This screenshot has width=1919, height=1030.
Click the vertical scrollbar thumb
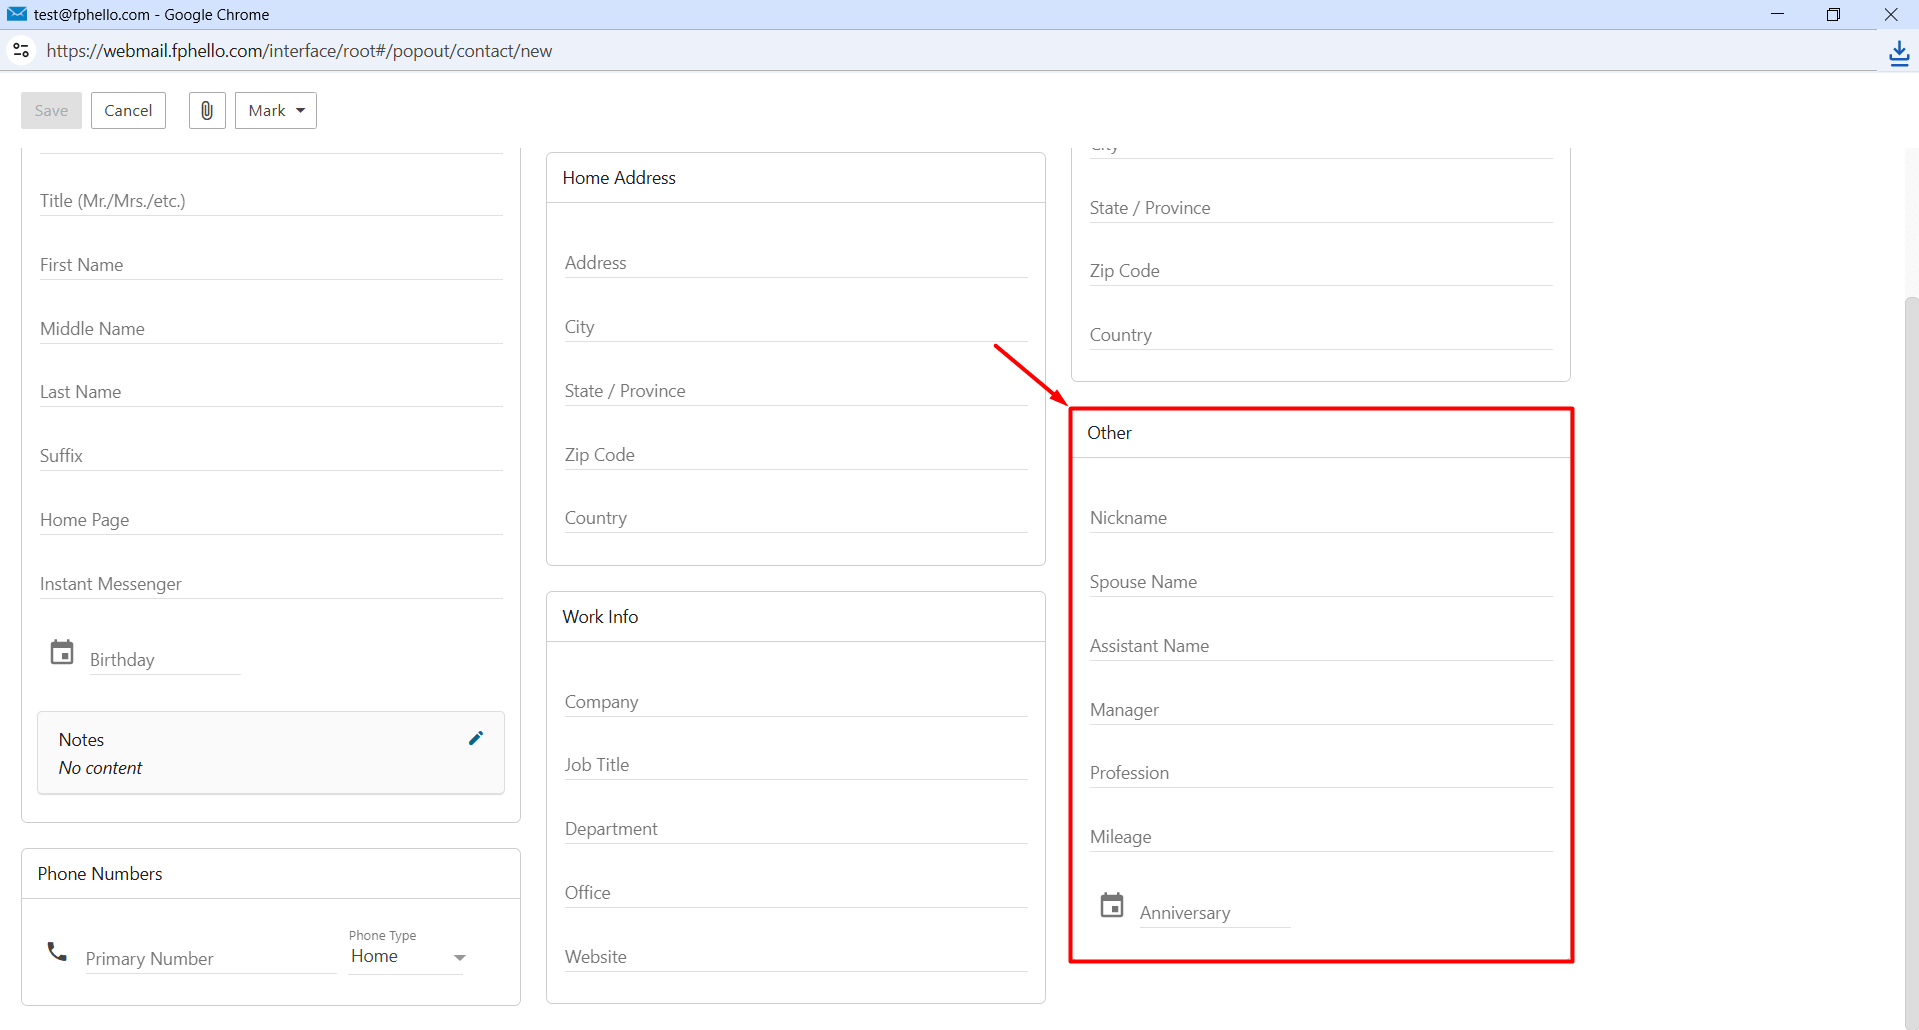click(1911, 660)
